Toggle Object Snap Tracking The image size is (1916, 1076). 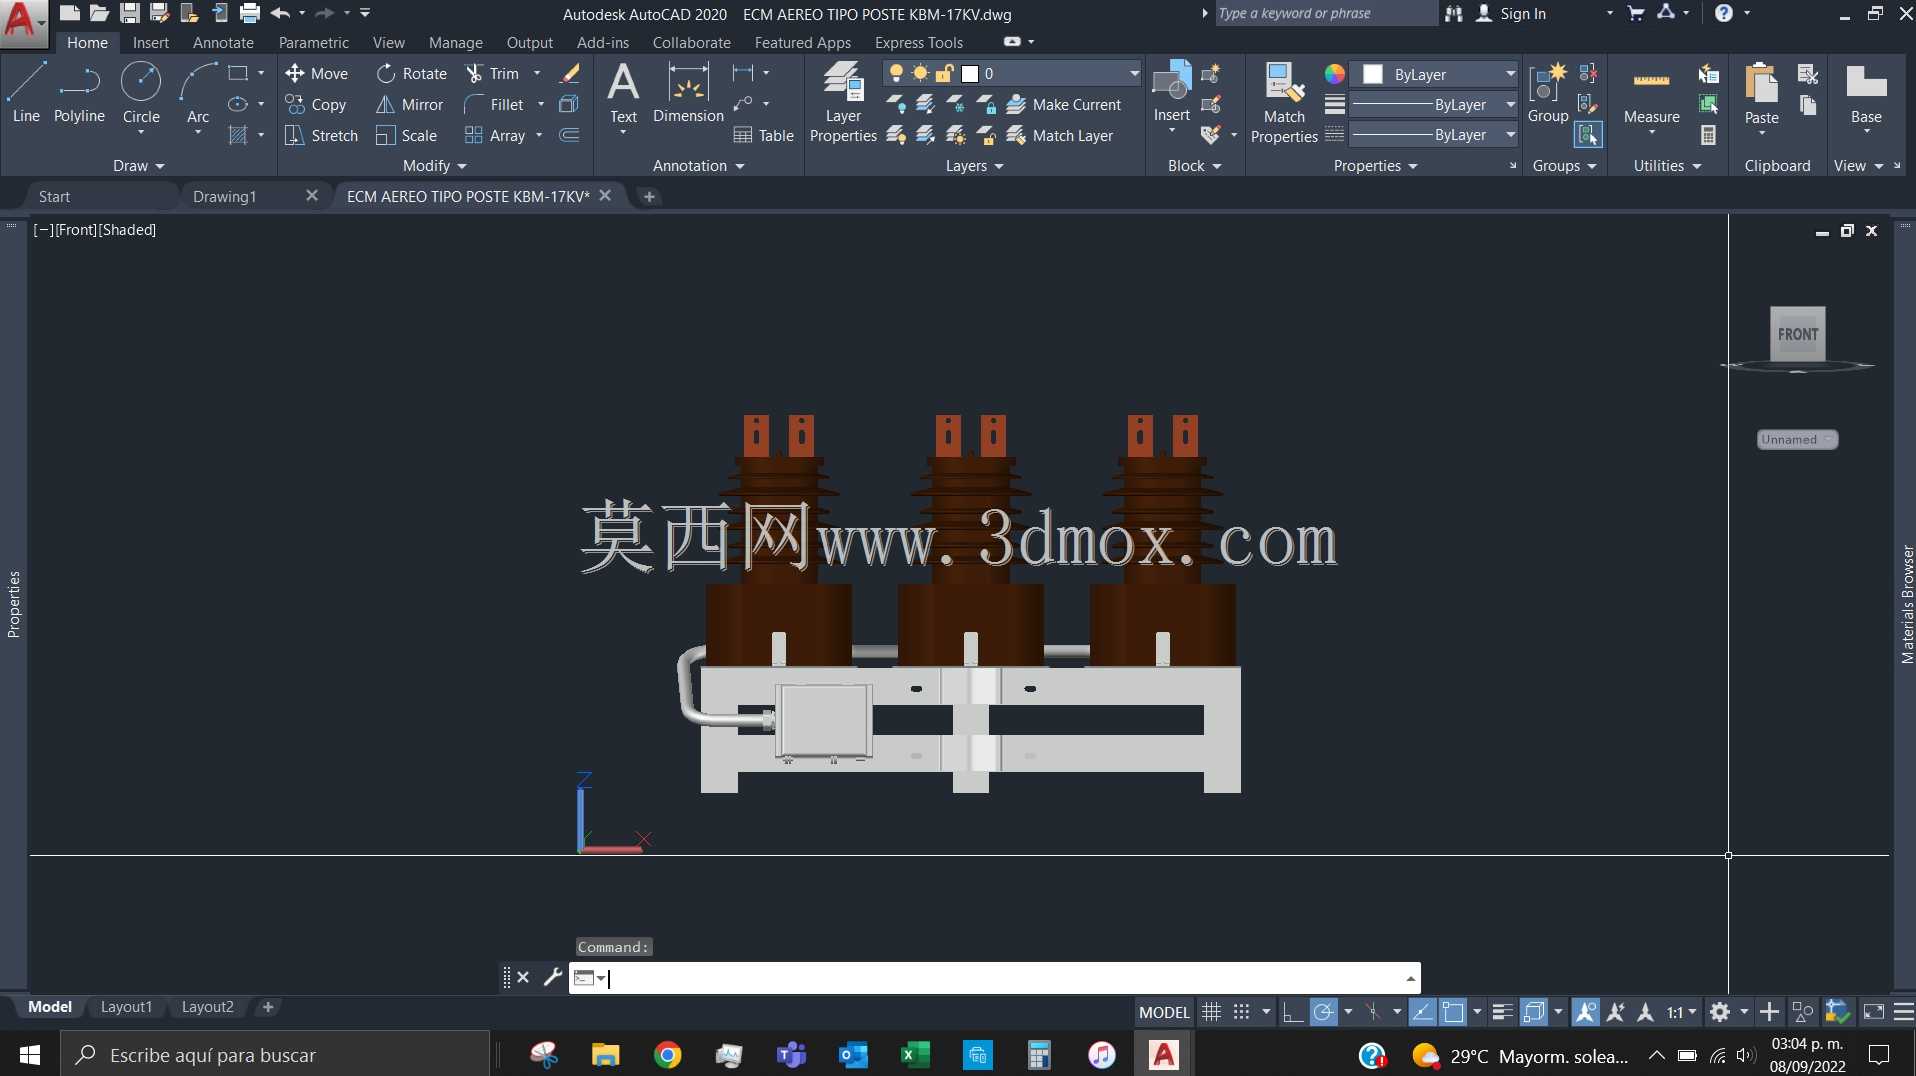[1422, 1012]
